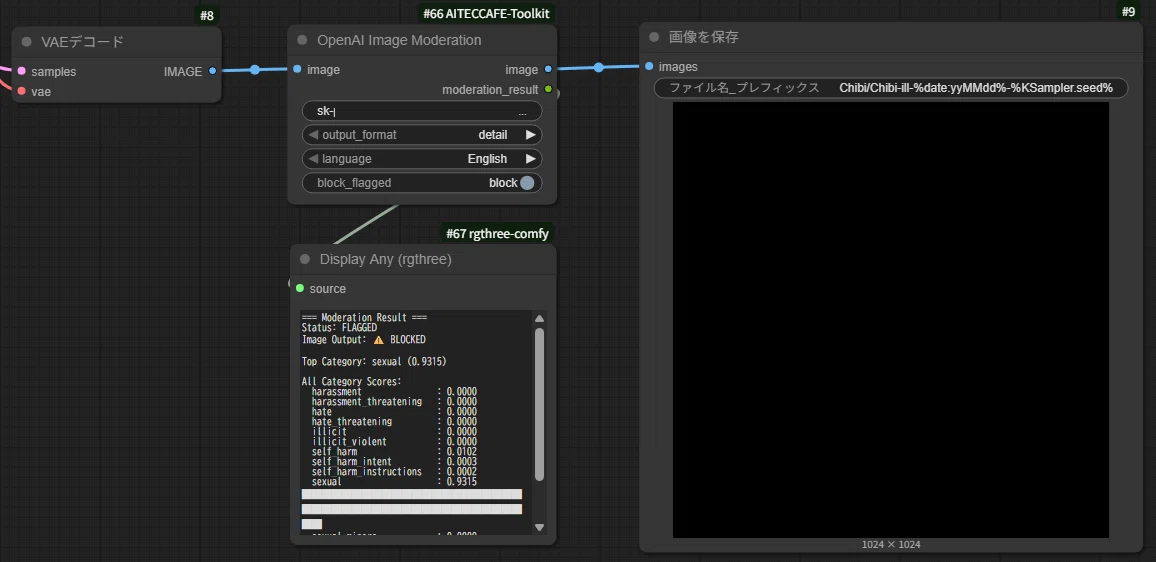Screen dimensions: 1156x562
Task: Open the language value English selector
Action: point(487,159)
